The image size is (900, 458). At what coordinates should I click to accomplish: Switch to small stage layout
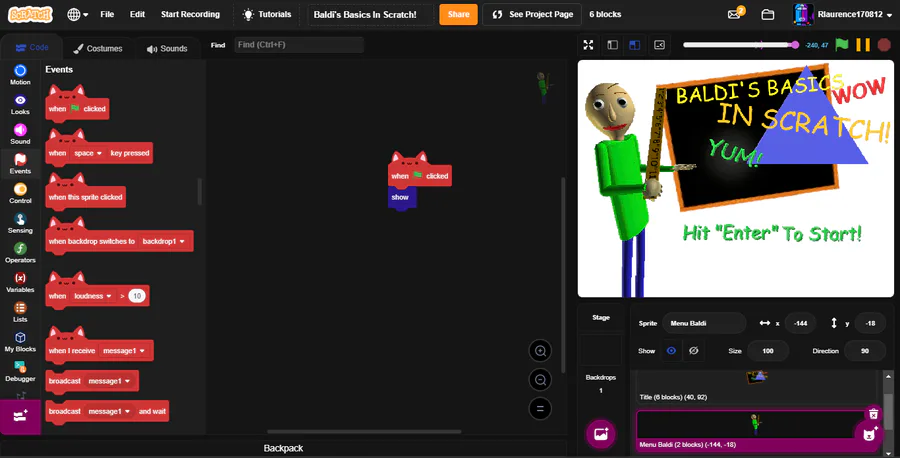click(612, 45)
